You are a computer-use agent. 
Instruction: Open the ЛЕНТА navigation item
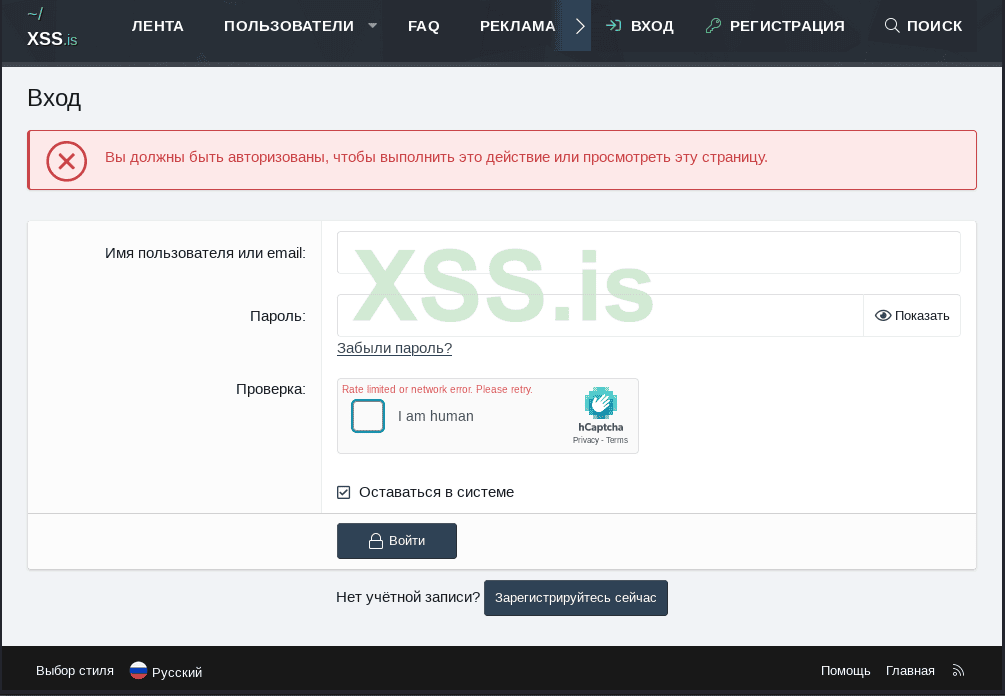(158, 26)
